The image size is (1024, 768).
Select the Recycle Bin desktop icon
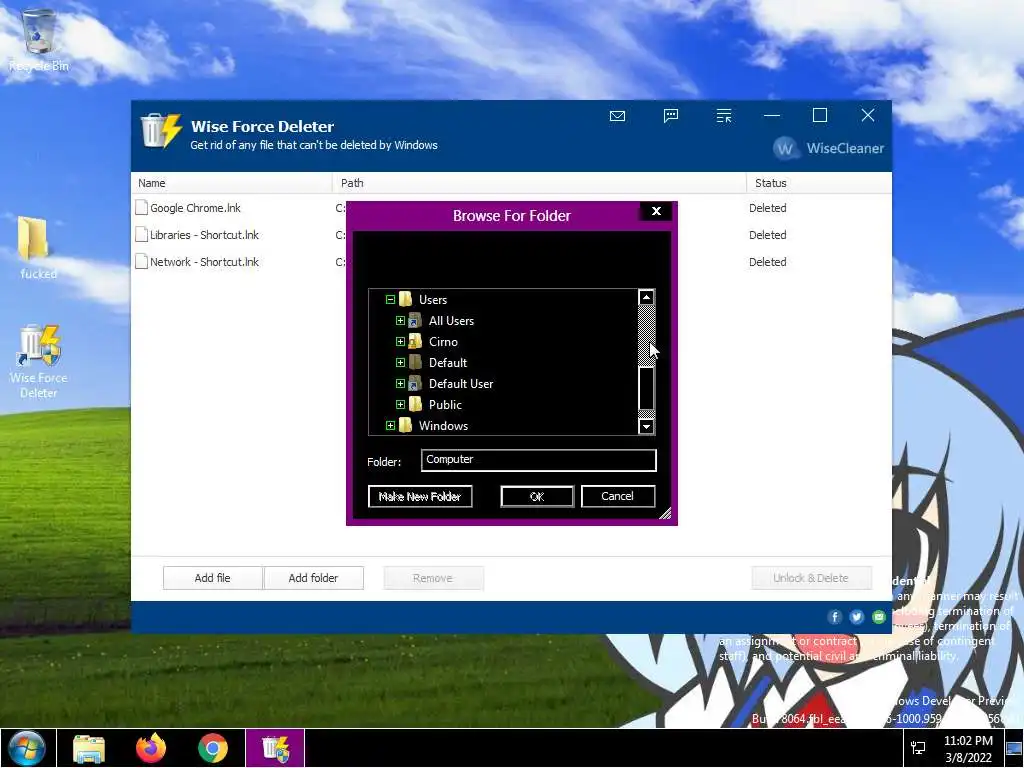pyautogui.click(x=39, y=39)
